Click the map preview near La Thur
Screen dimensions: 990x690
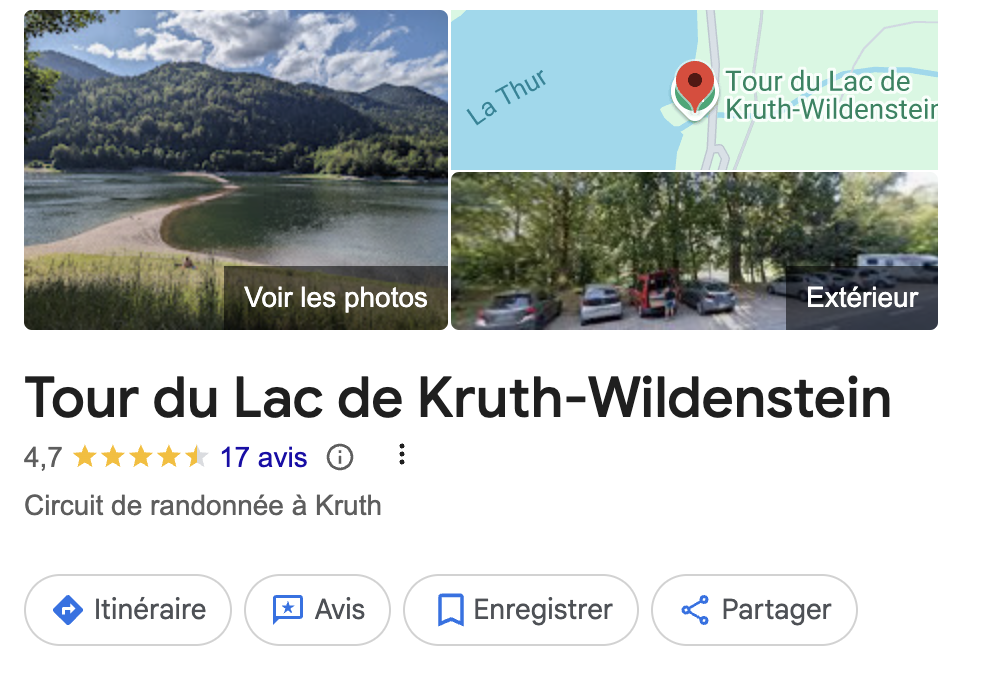pyautogui.click(x=695, y=90)
